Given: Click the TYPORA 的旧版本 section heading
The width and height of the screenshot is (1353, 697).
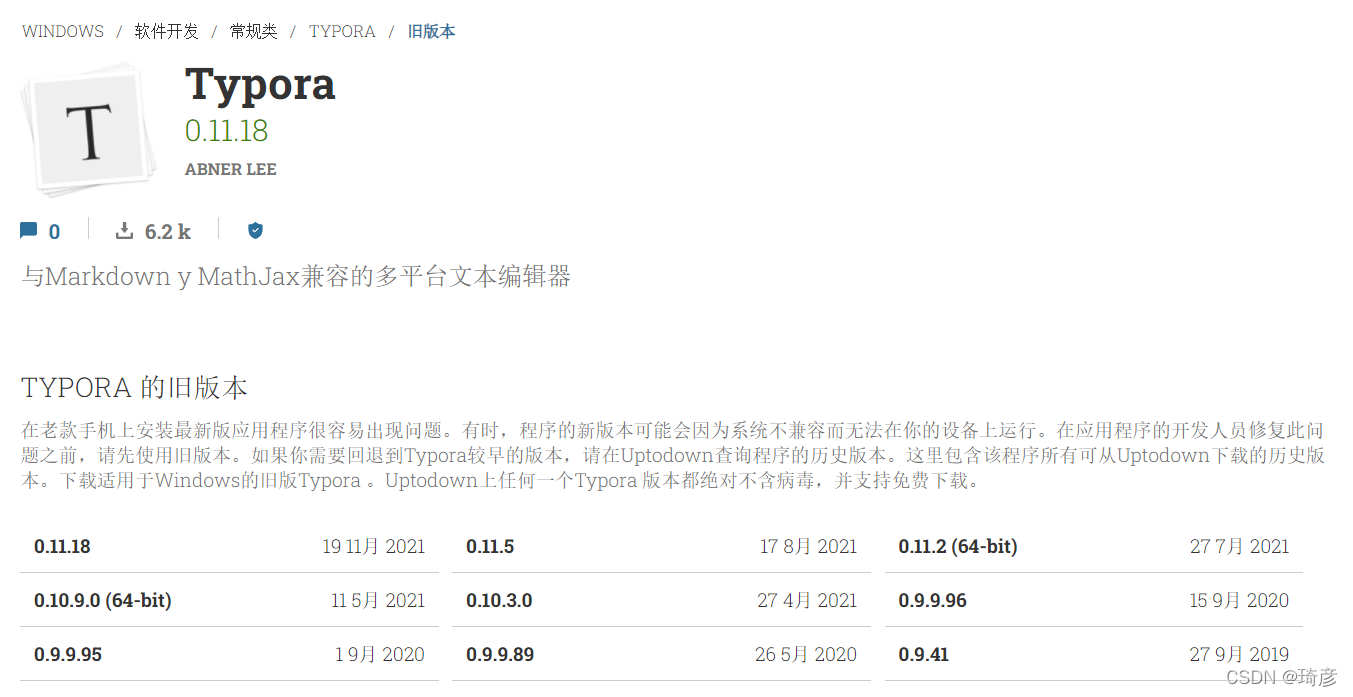Looking at the screenshot, I should coord(135,388).
